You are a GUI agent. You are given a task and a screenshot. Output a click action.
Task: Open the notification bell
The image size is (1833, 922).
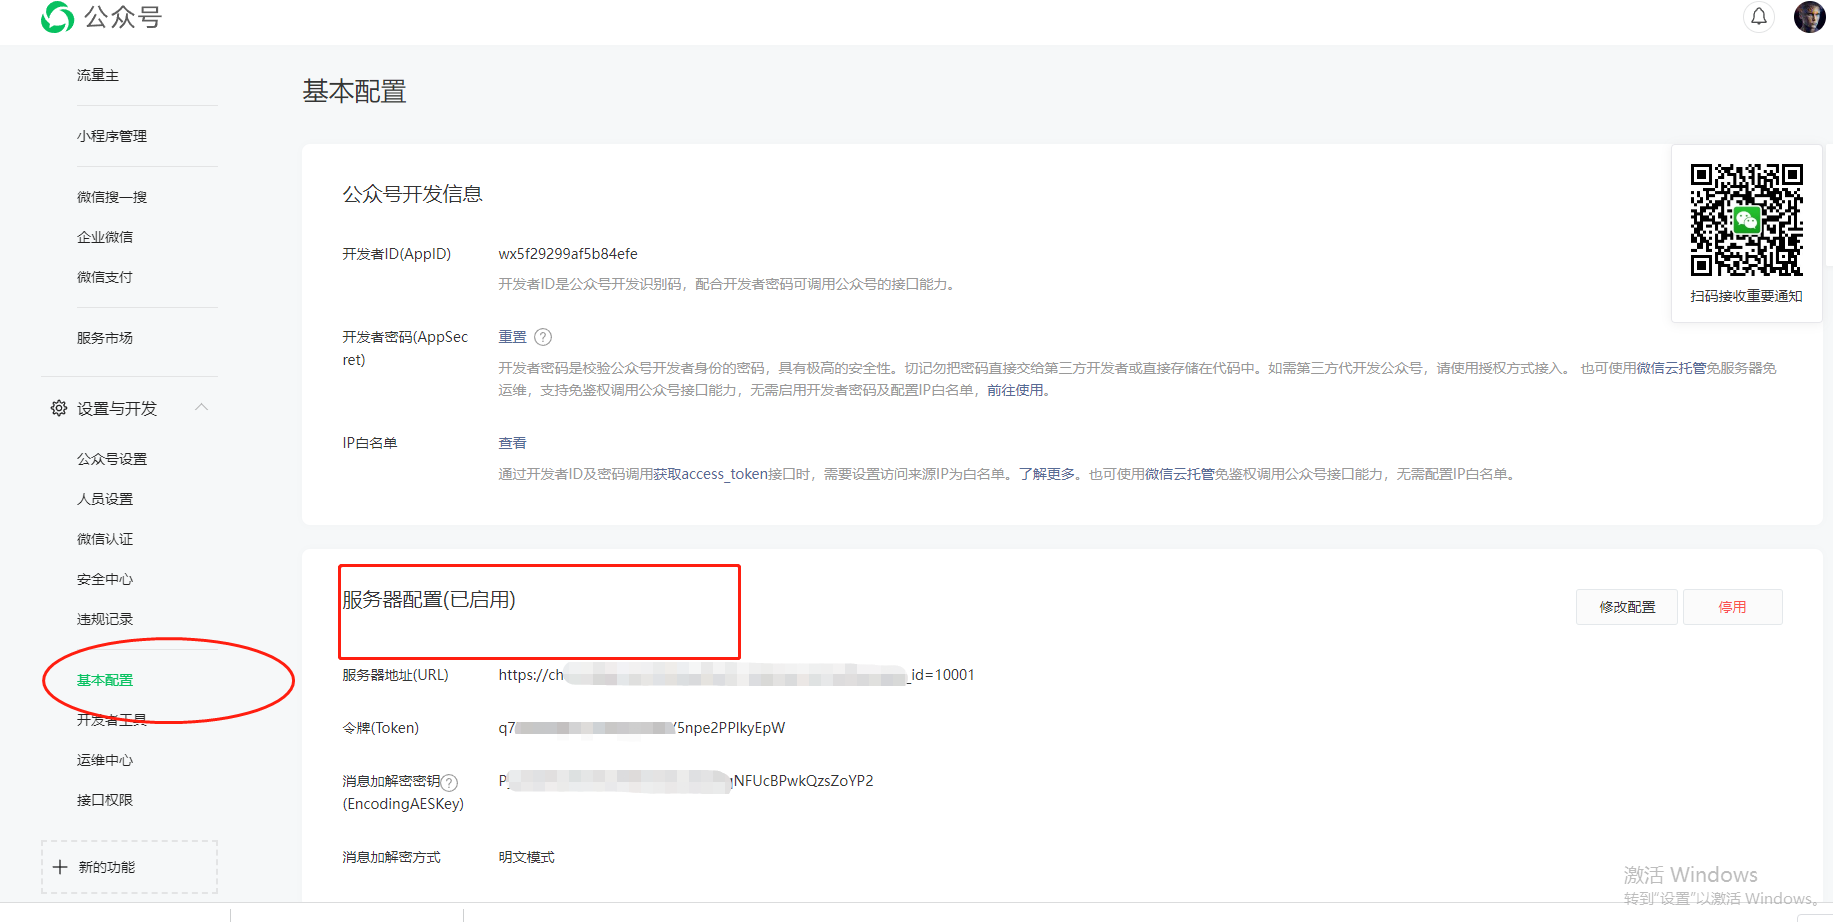tap(1759, 17)
